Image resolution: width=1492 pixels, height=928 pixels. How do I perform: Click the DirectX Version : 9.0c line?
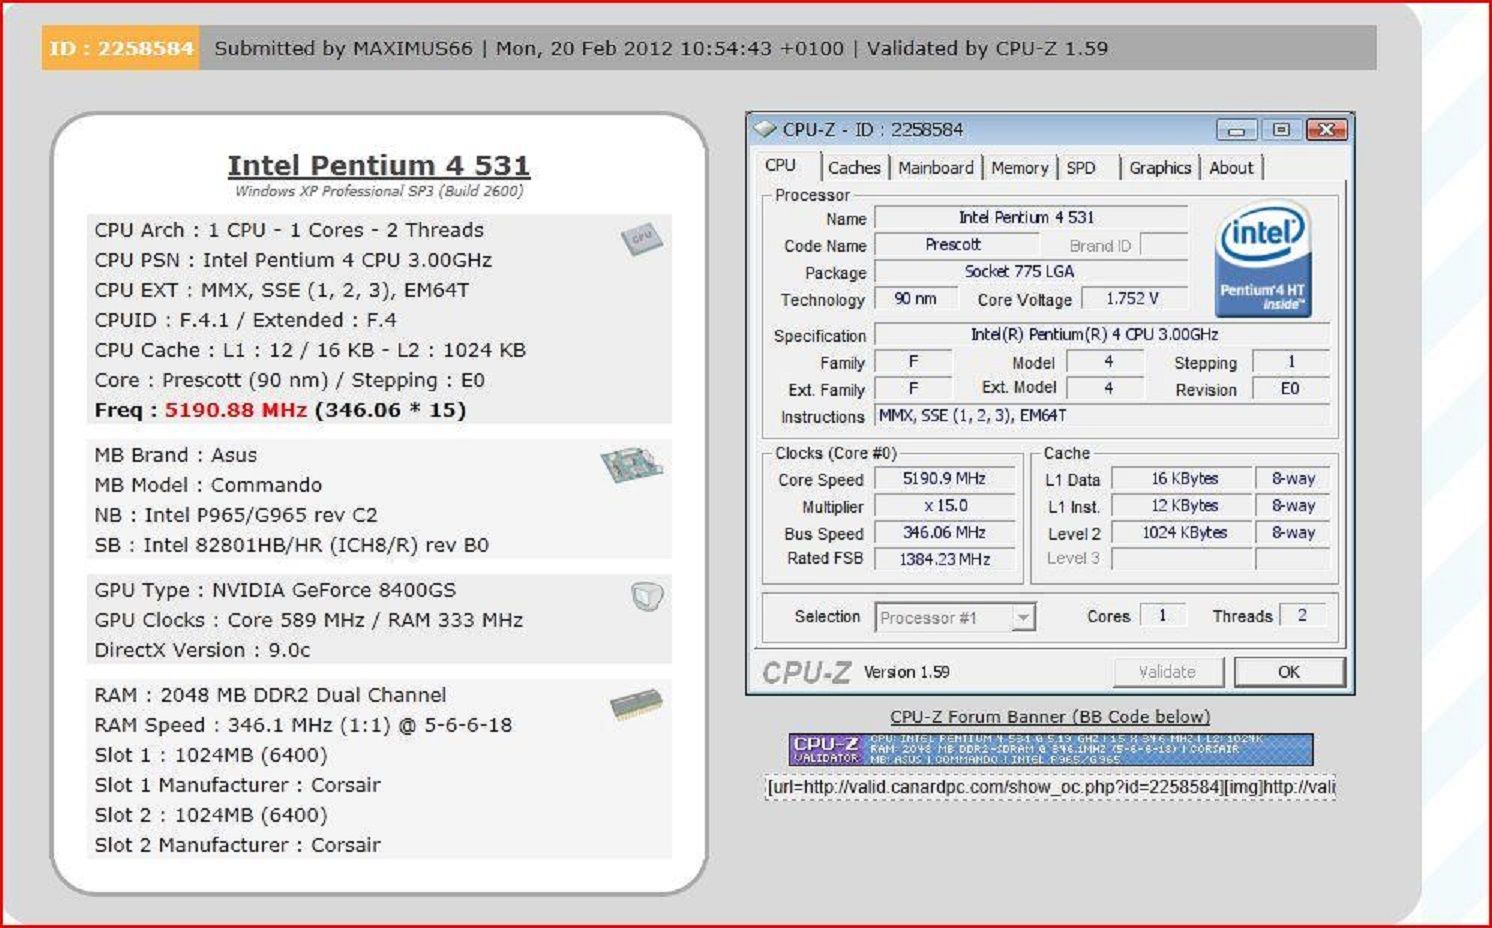(x=202, y=650)
